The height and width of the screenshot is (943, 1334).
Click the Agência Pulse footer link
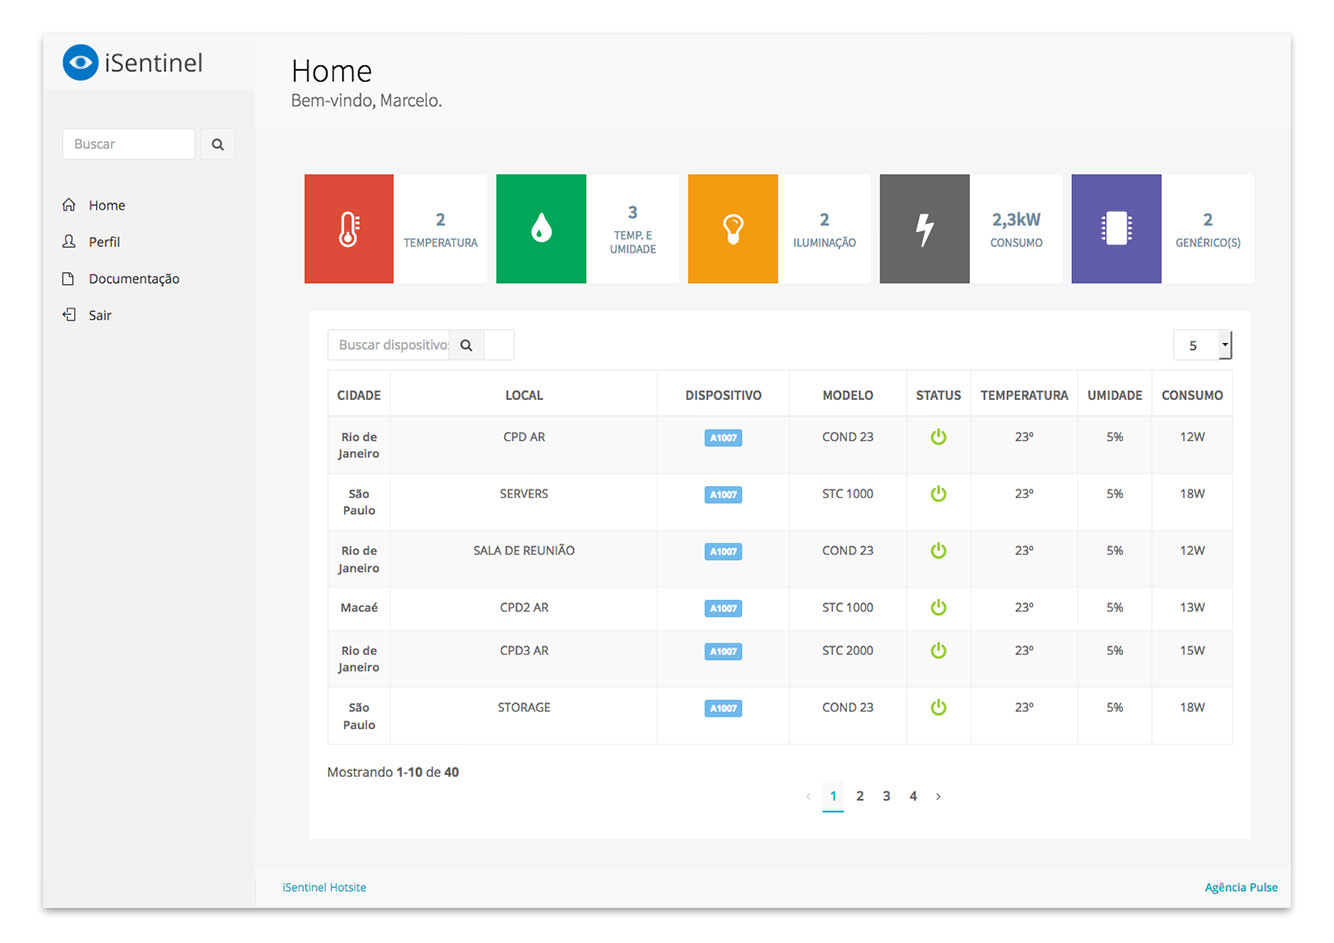(1241, 888)
